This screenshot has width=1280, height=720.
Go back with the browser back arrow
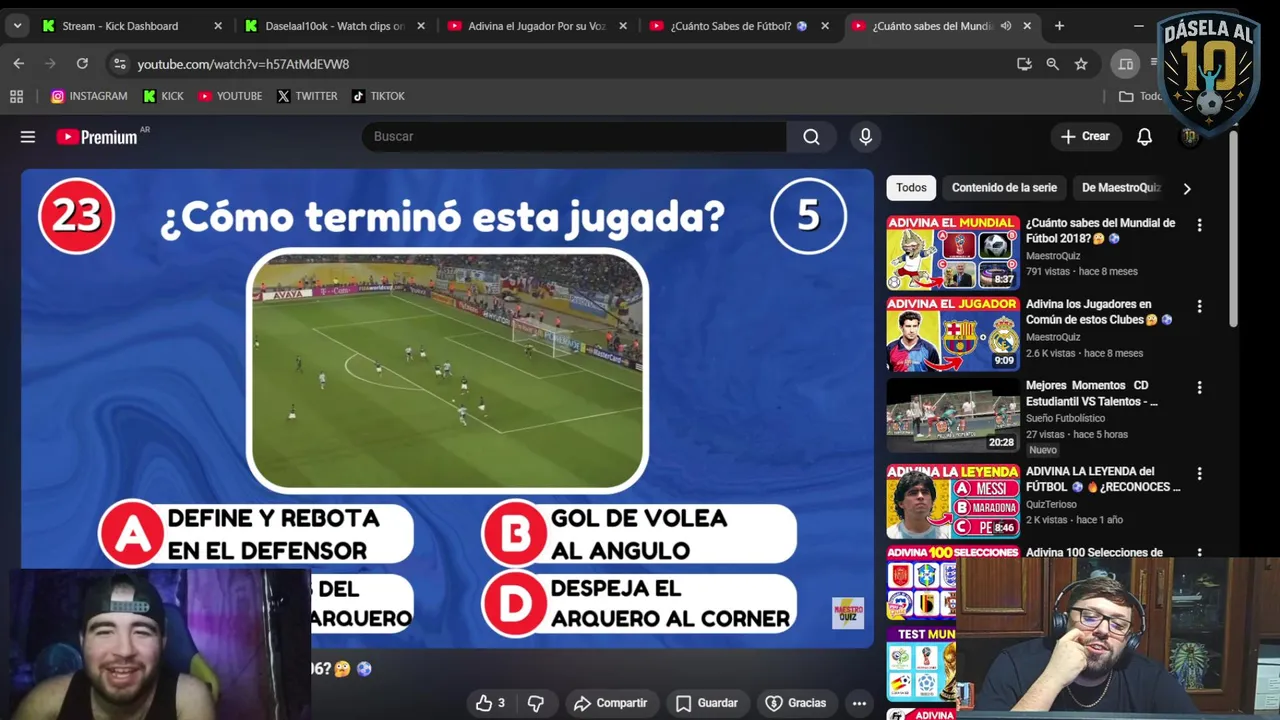point(18,64)
